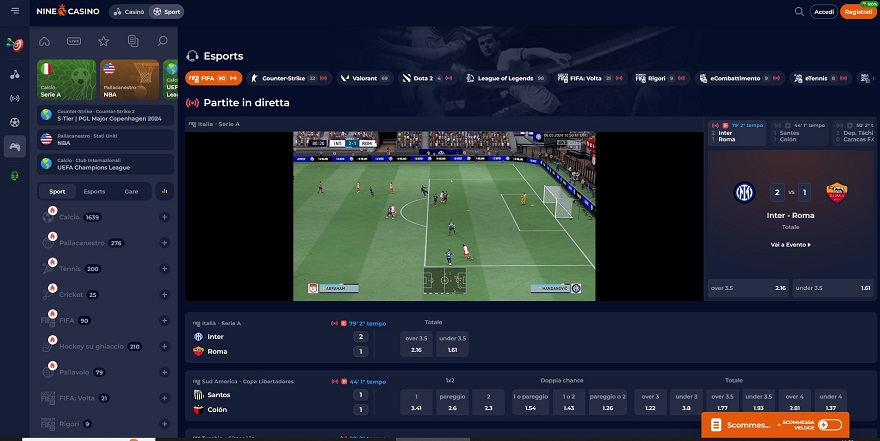Click the Roma club crest in event card
Screen dimensions: 880x441
click(x=836, y=192)
